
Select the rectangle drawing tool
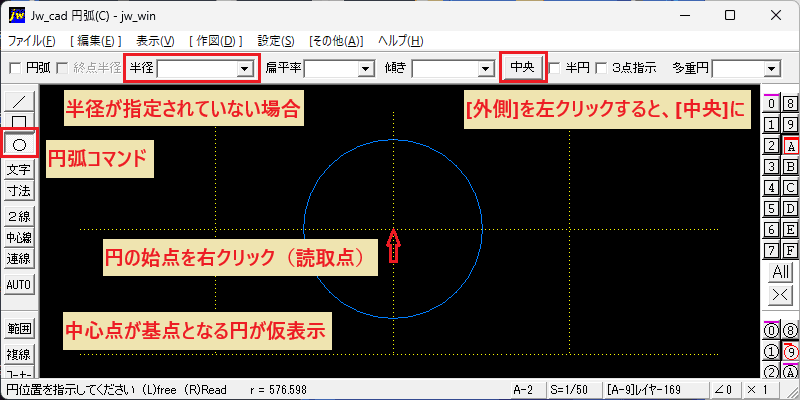point(19,122)
